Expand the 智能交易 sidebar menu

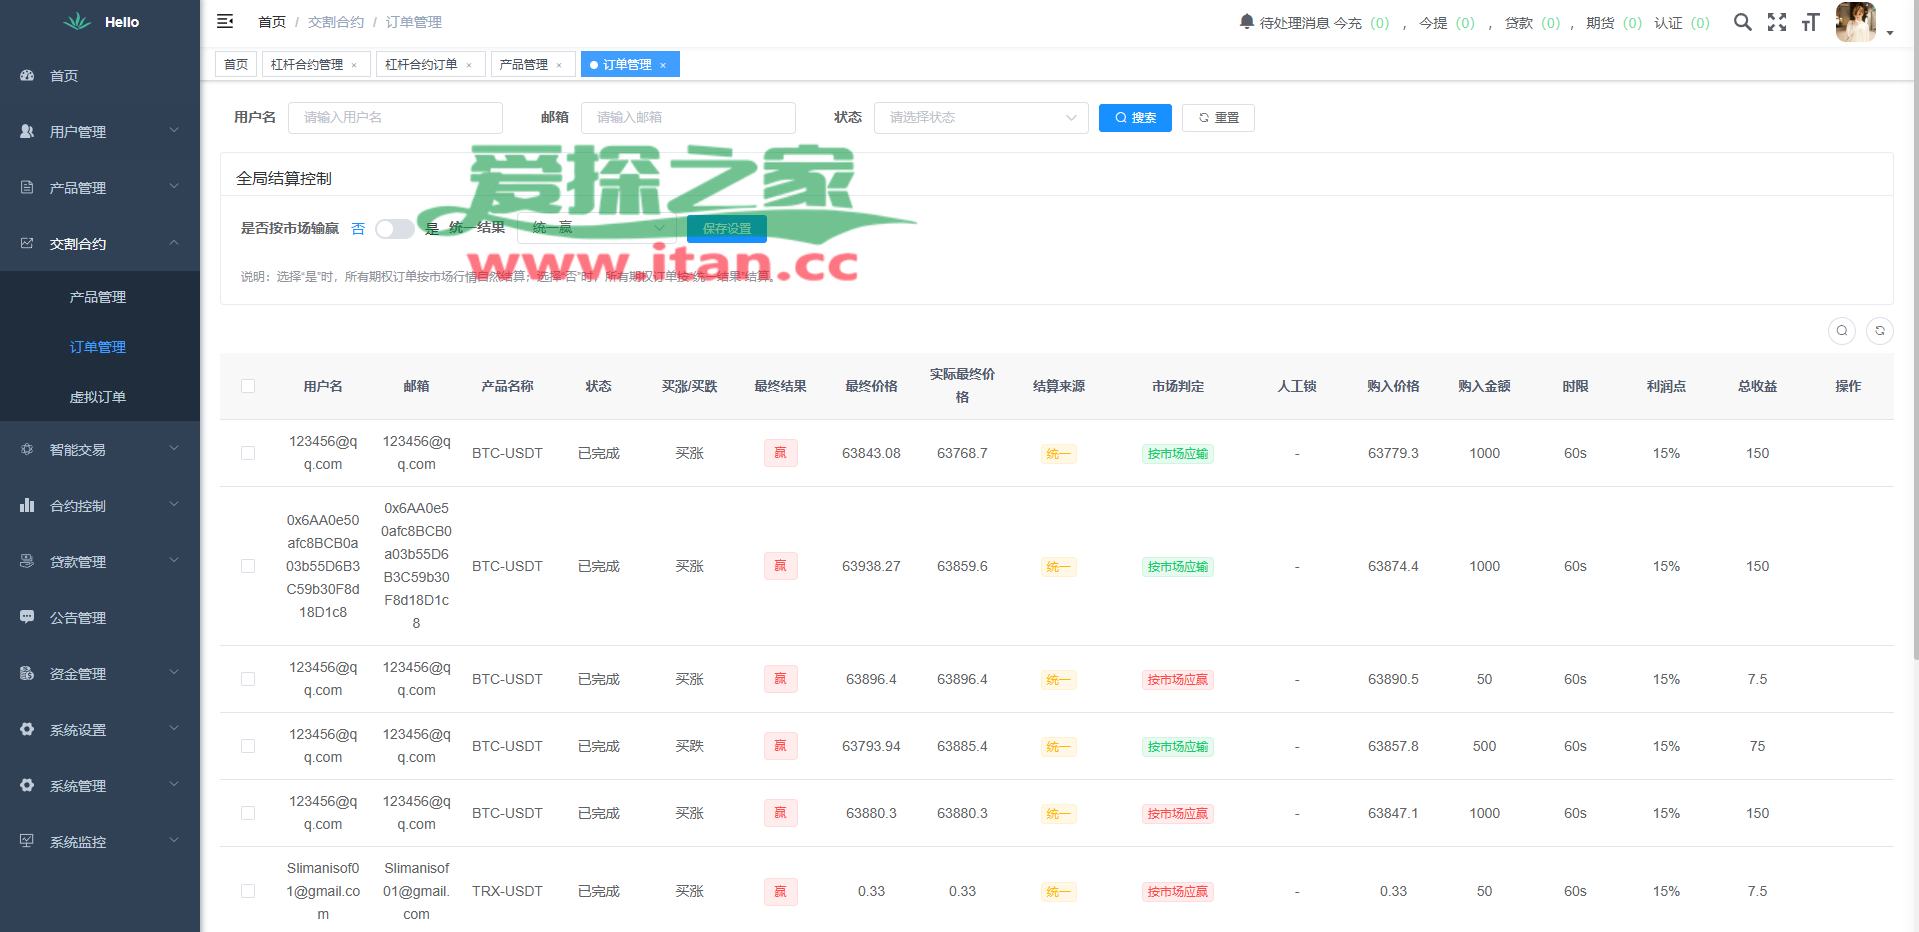(x=100, y=449)
